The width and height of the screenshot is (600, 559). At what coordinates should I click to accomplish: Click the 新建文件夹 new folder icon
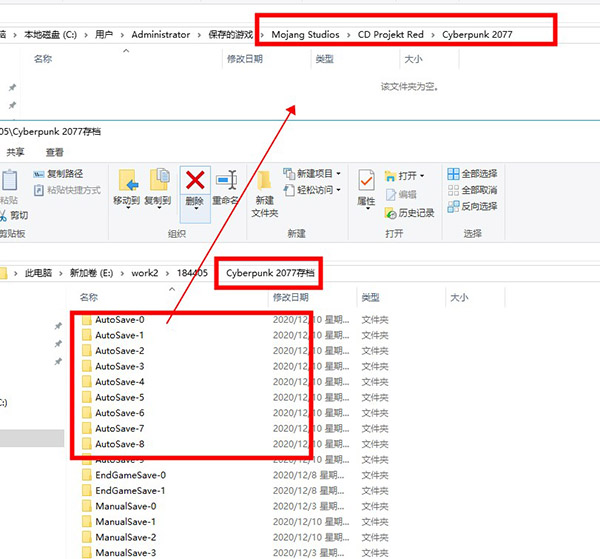click(264, 180)
